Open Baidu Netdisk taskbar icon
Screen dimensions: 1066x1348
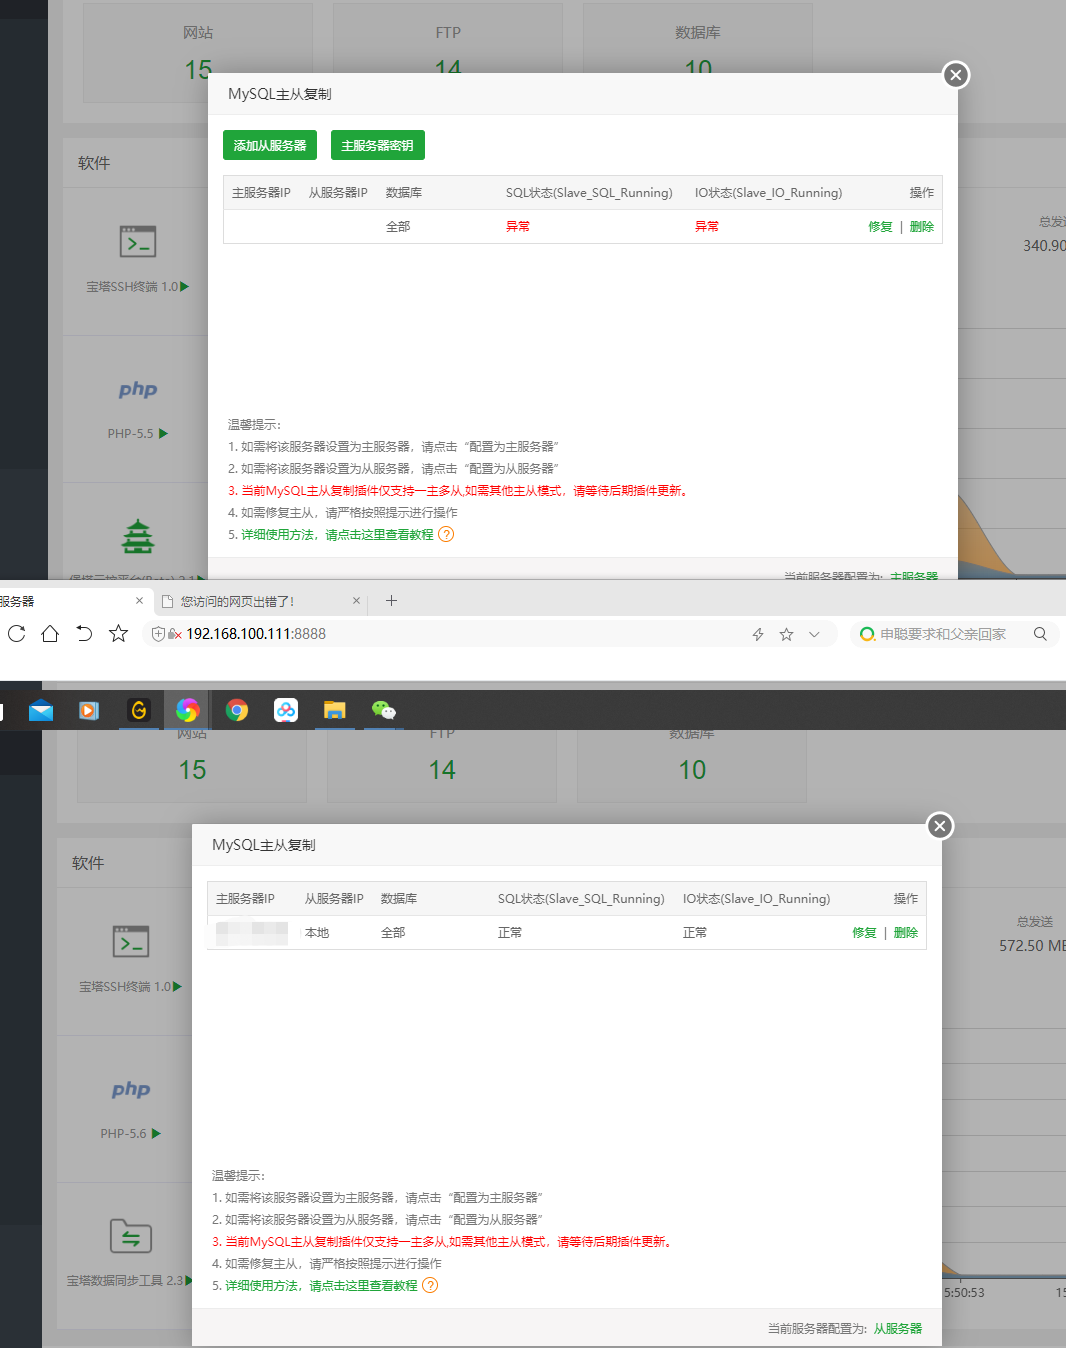(x=286, y=710)
